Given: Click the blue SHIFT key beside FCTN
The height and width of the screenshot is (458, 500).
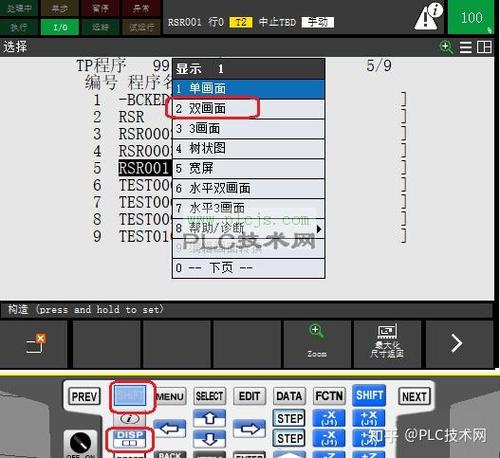Looking at the screenshot, I should click(x=369, y=395).
